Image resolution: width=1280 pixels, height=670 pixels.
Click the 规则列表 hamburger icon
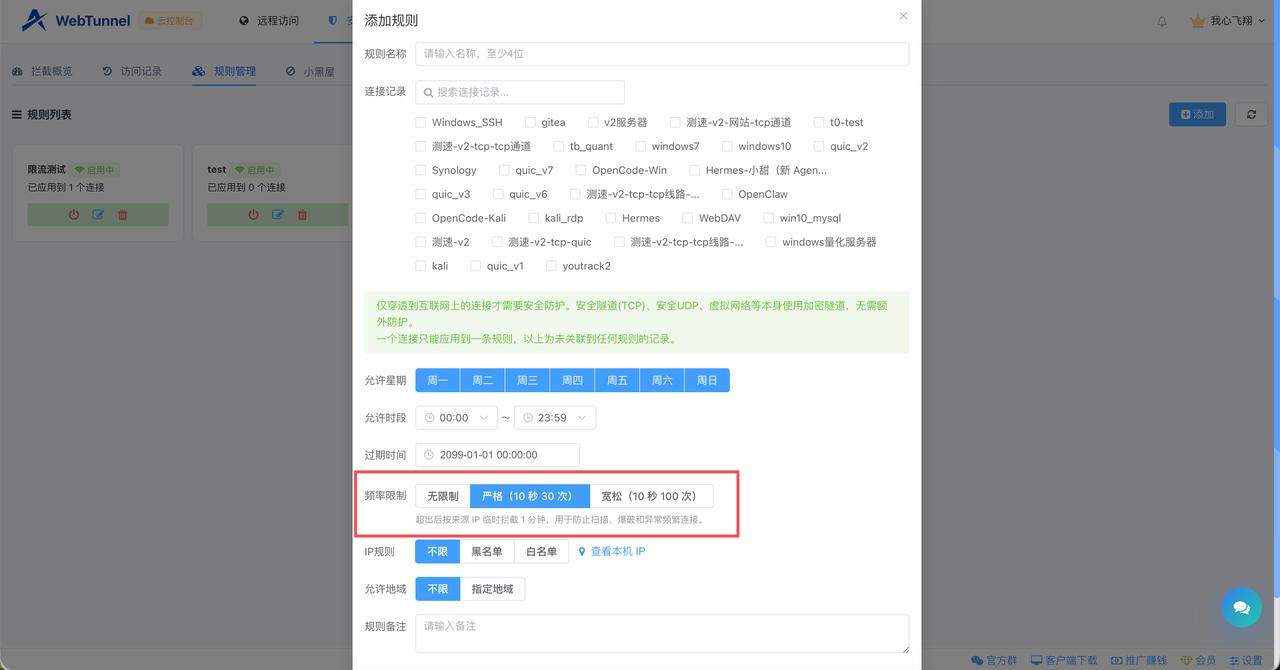(16, 115)
